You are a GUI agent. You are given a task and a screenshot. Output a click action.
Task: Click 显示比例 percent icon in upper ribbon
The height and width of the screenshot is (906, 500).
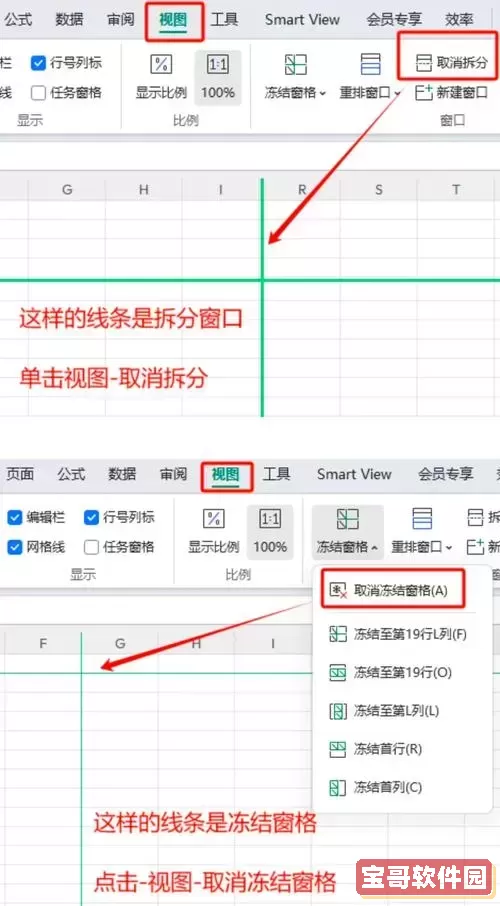tap(161, 64)
